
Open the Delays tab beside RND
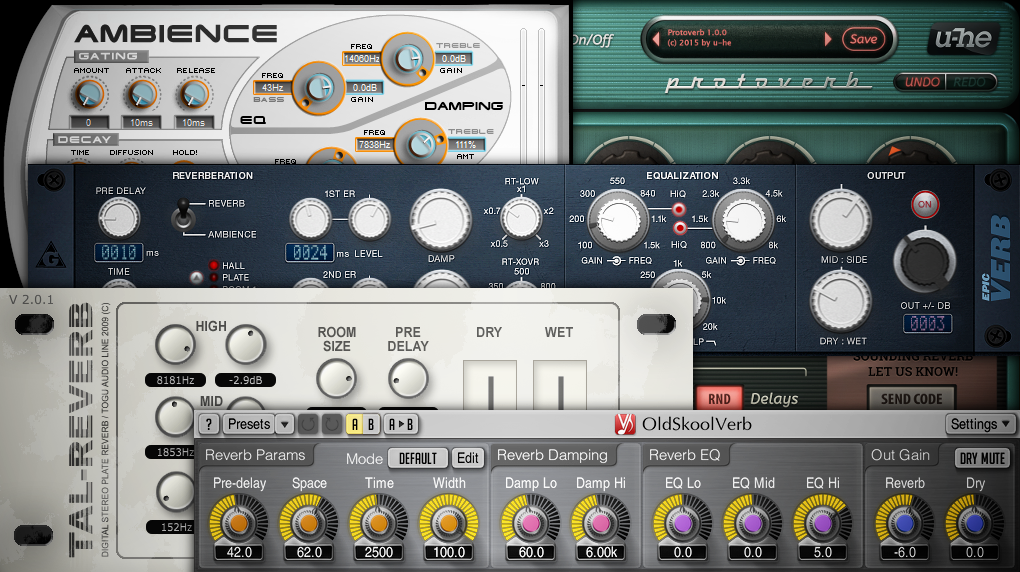[x=774, y=398]
